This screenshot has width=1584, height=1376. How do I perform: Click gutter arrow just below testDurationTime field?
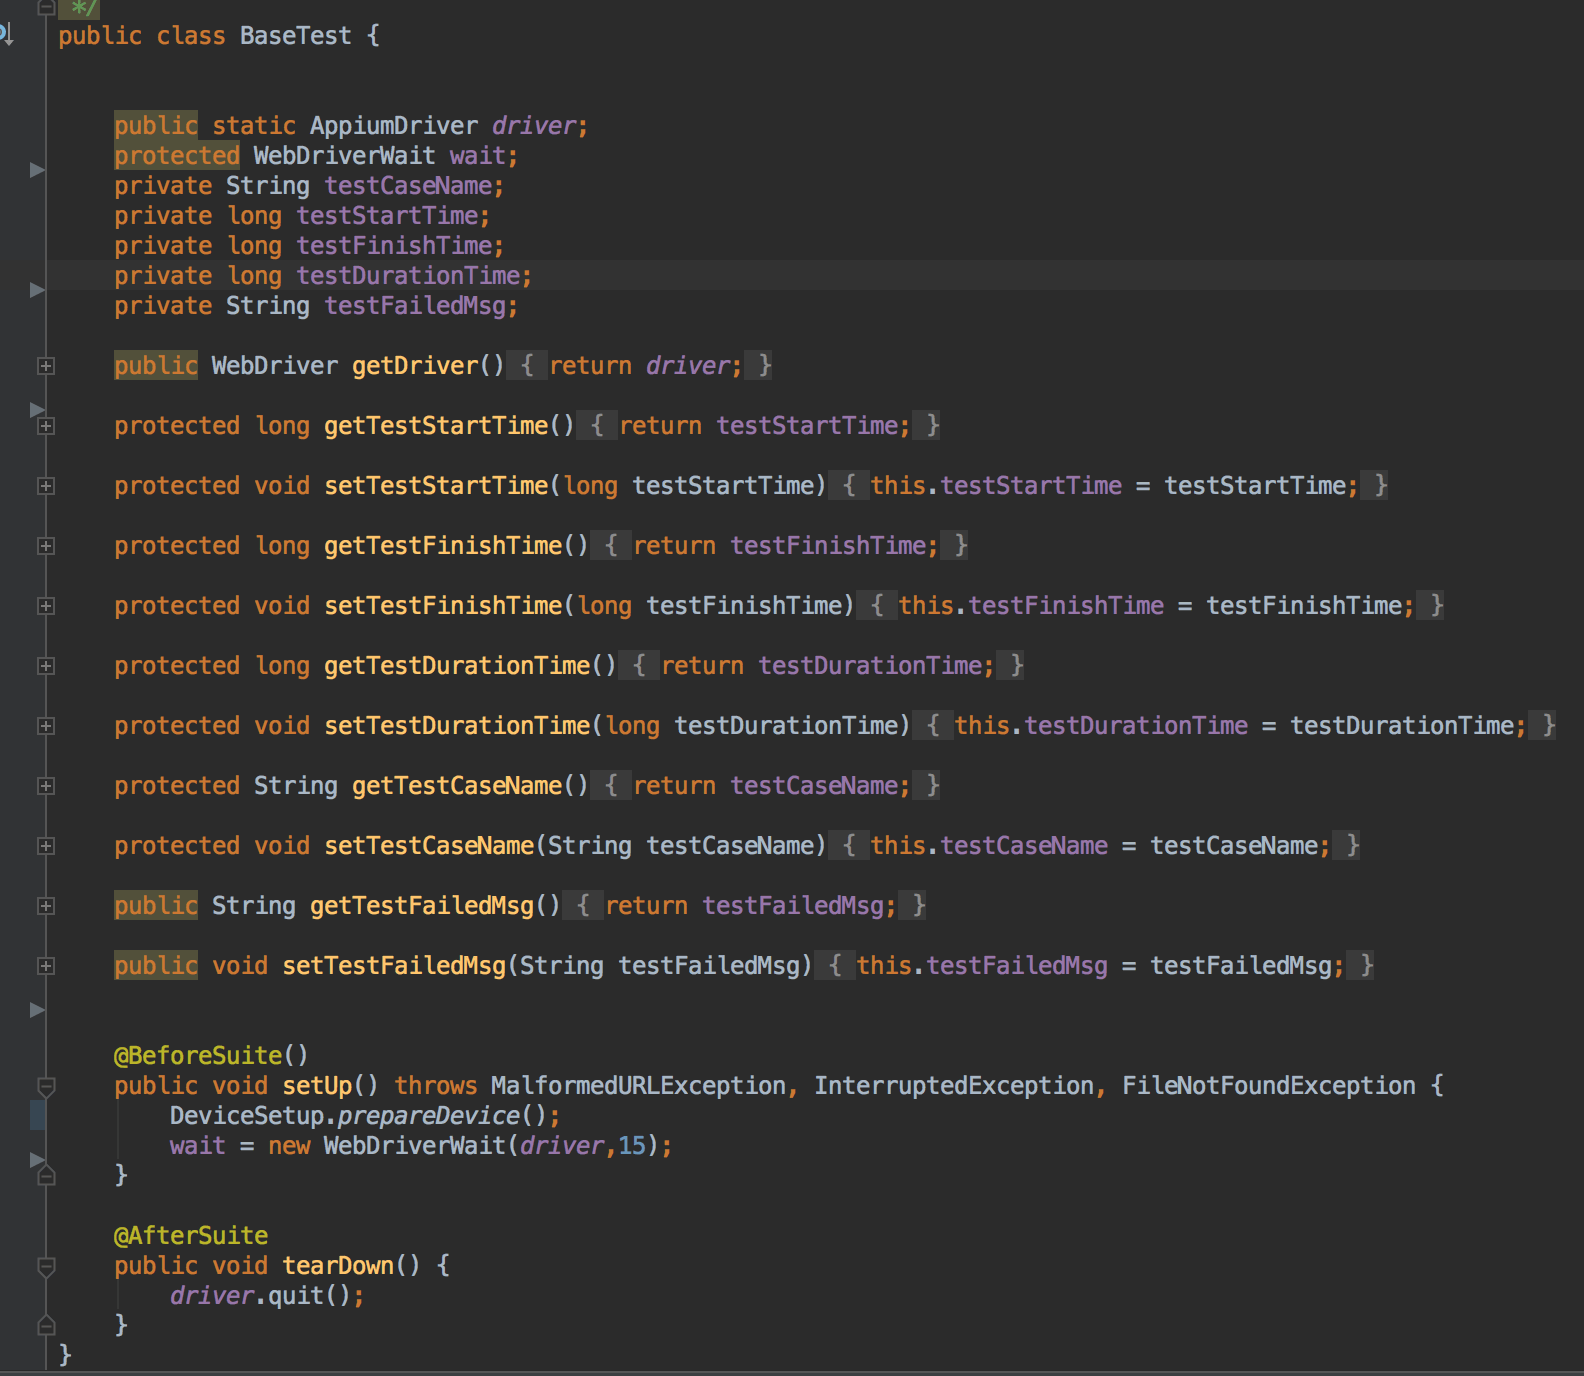pyautogui.click(x=37, y=290)
